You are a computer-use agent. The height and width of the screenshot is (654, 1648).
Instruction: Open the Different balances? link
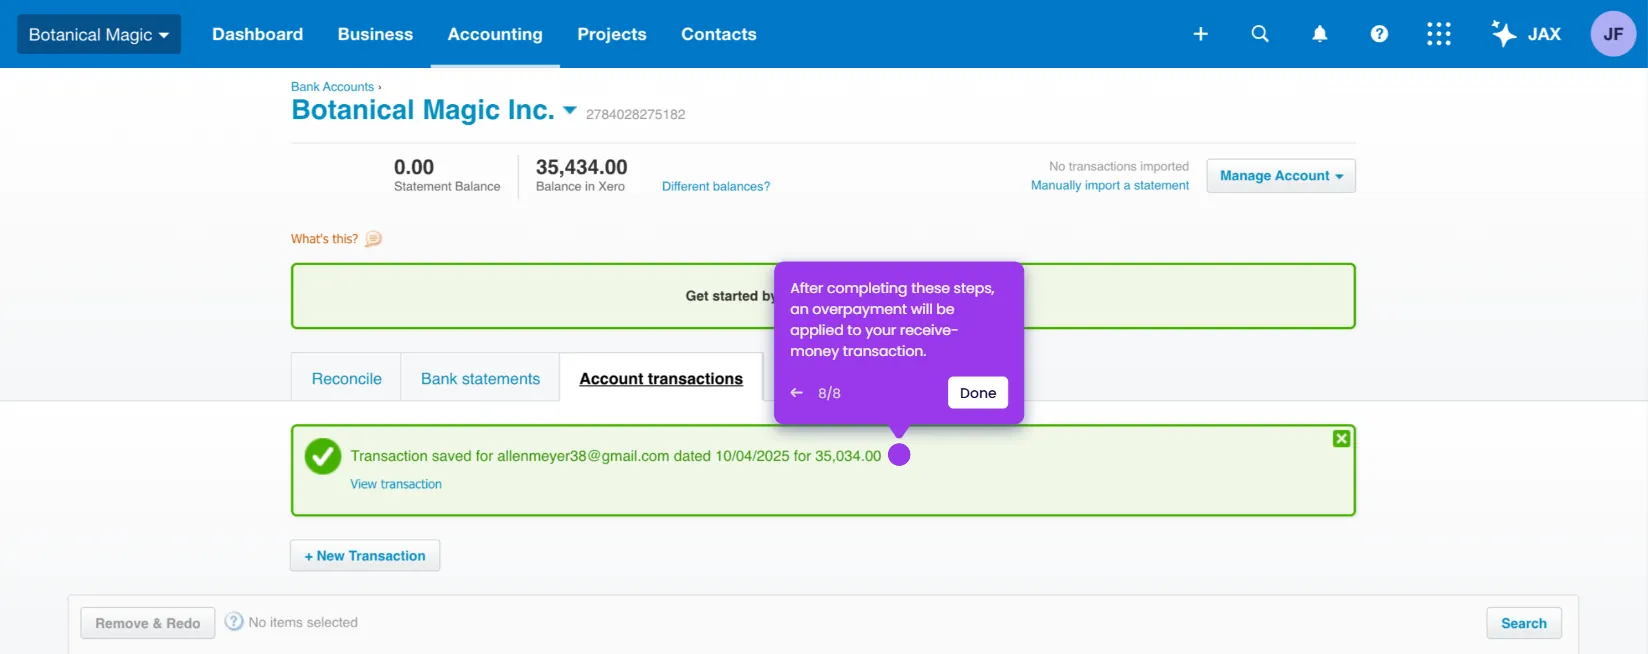[x=716, y=186]
